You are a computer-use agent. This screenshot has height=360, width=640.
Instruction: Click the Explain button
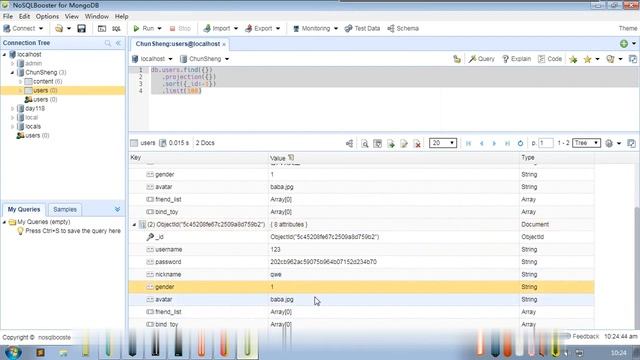pos(516,59)
